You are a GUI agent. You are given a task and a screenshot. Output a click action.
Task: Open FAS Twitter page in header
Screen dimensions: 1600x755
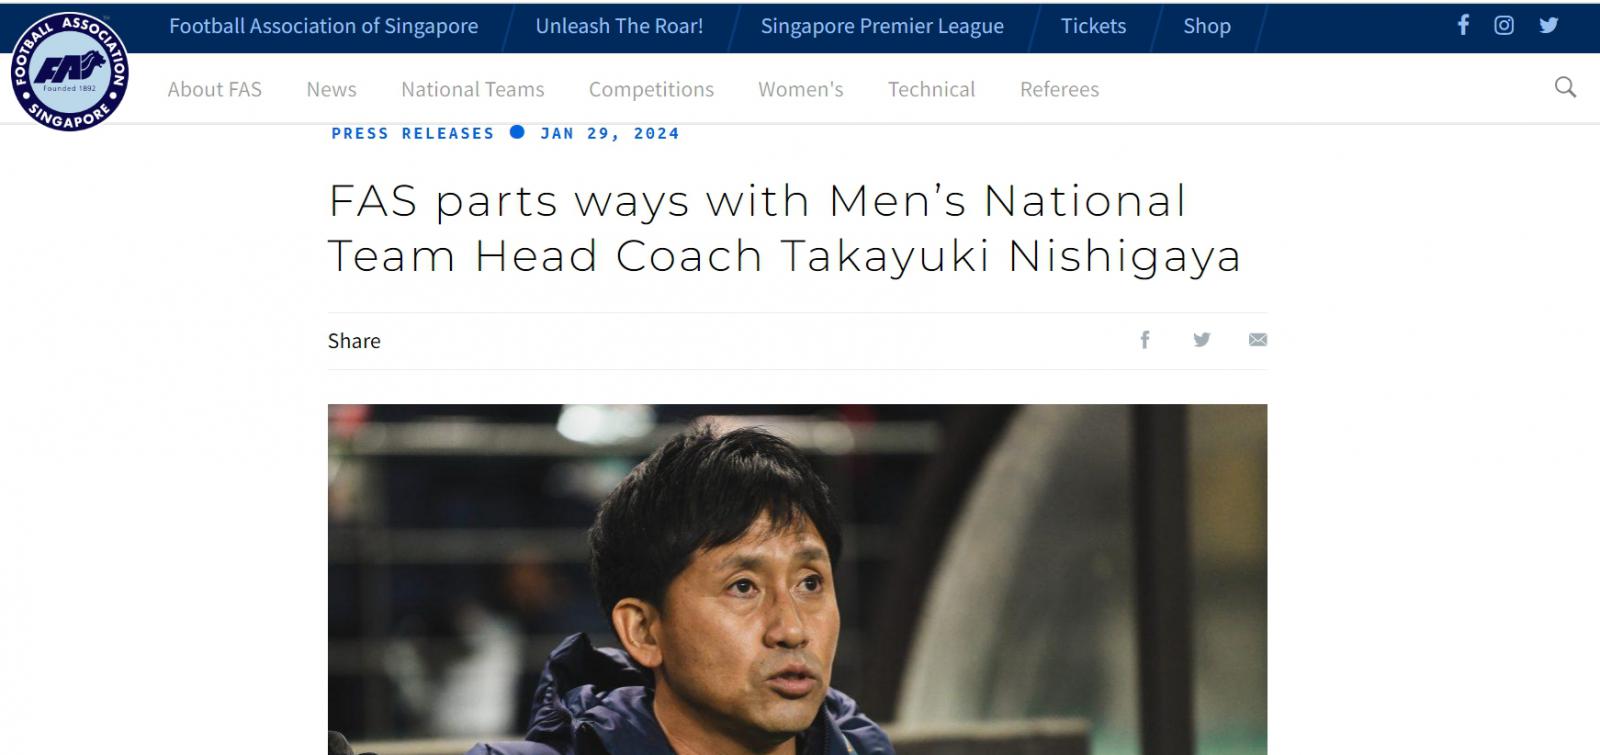click(1549, 25)
